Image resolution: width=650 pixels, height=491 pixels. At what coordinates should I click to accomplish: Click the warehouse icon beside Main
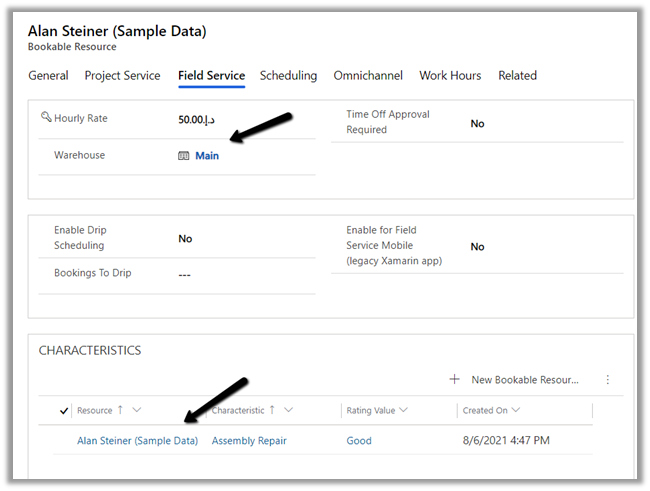click(184, 156)
